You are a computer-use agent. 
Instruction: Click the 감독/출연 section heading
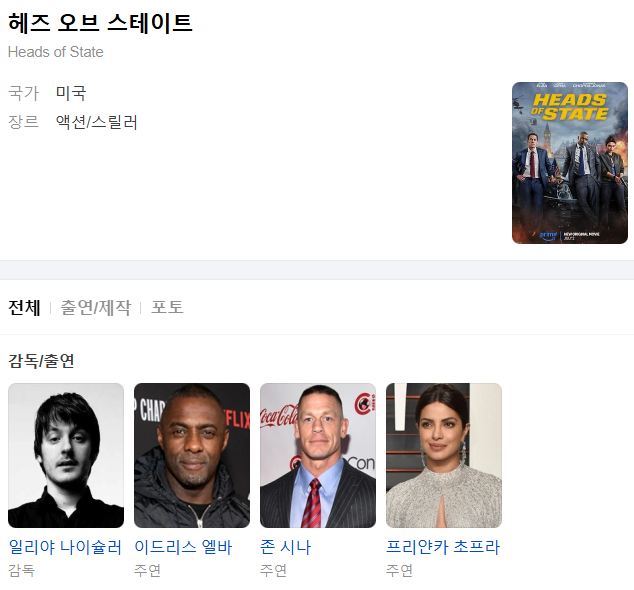(41, 361)
